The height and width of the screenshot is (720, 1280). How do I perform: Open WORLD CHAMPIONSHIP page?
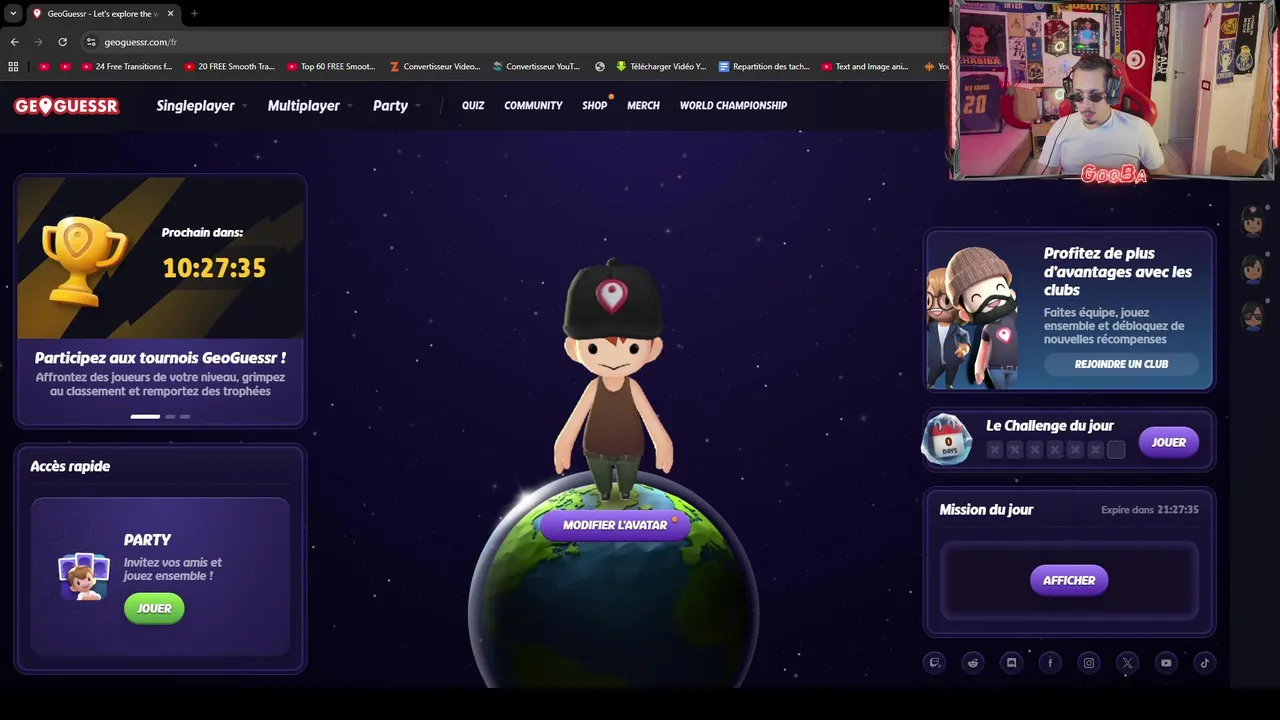[733, 106]
